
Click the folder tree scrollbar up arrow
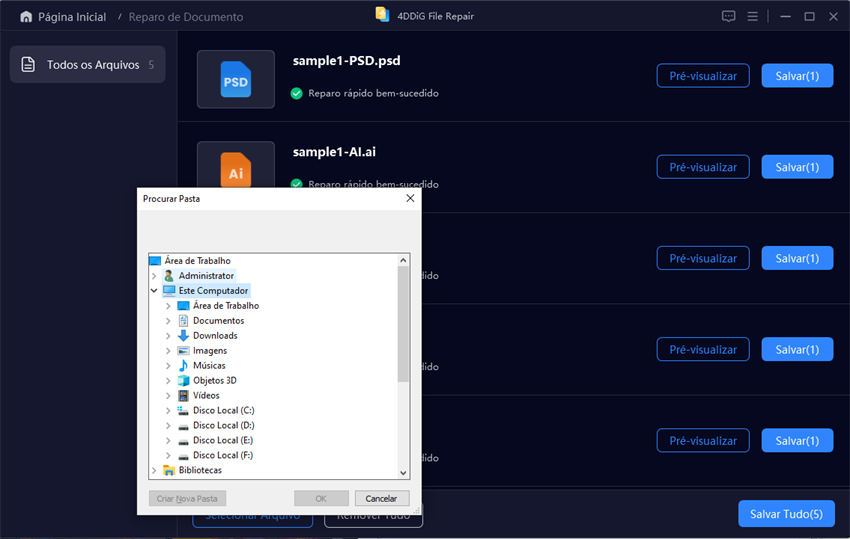coord(403,260)
